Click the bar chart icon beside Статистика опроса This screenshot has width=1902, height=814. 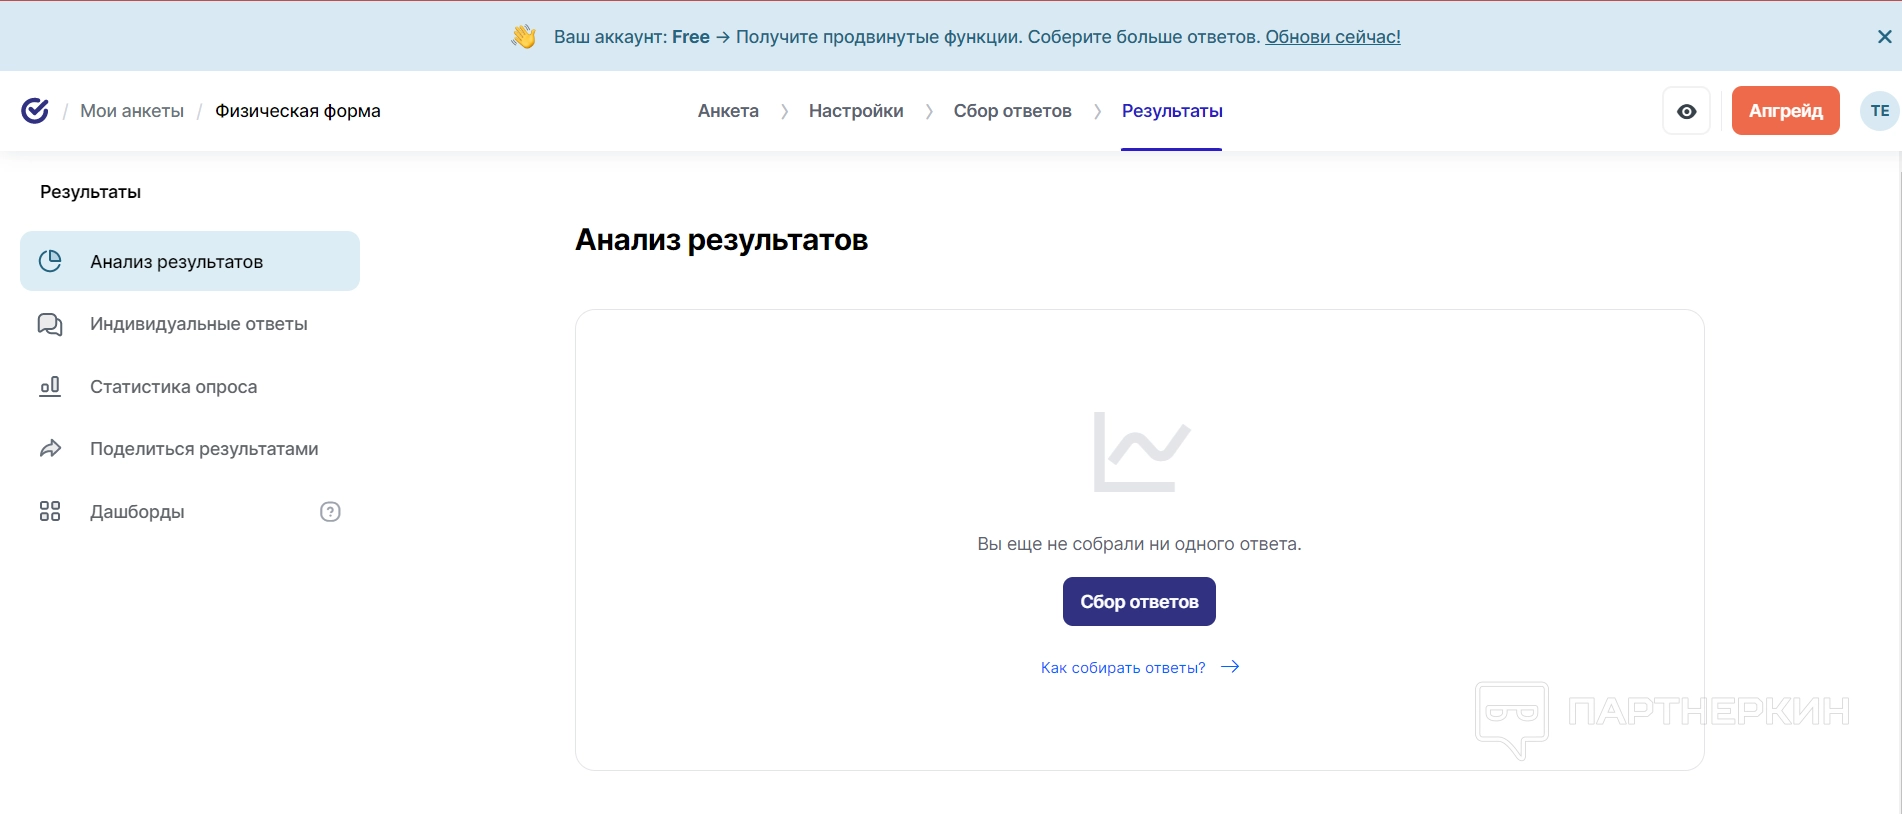tap(50, 386)
